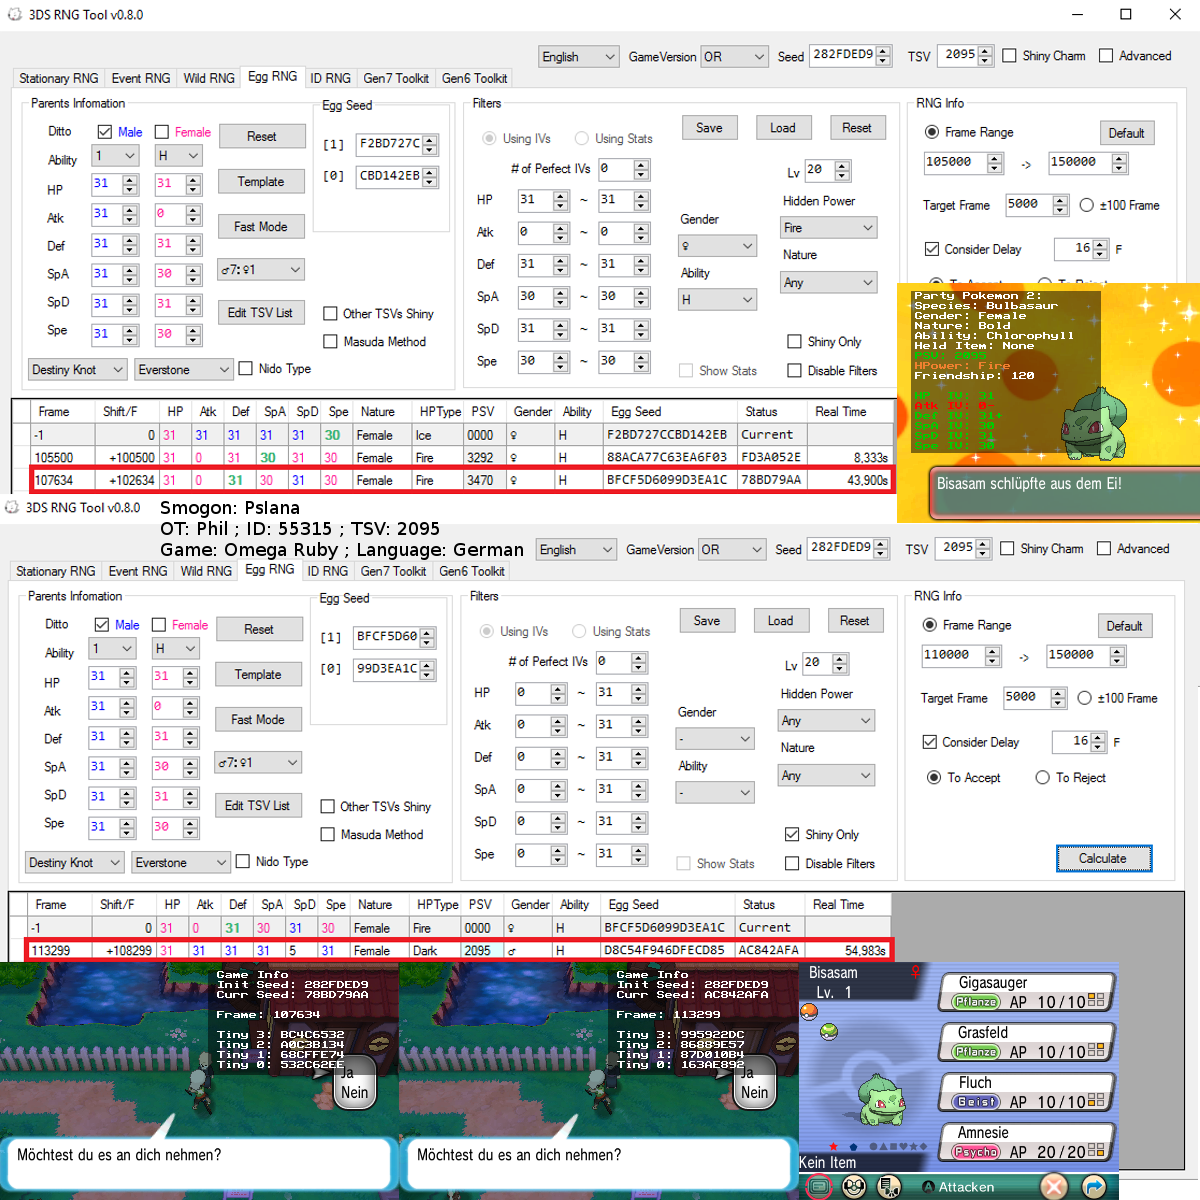This screenshot has height=1200, width=1200.
Task: Click Save filters button in upper window
Action: 709,128
